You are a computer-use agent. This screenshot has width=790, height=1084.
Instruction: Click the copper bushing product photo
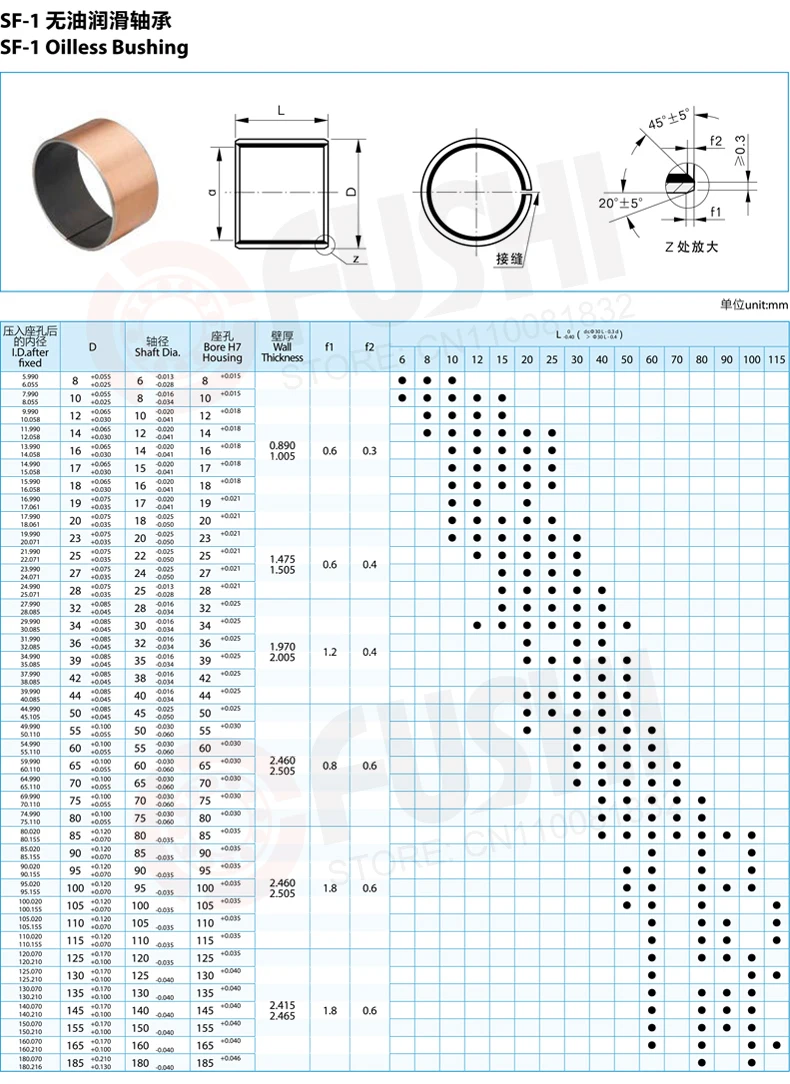96,183
